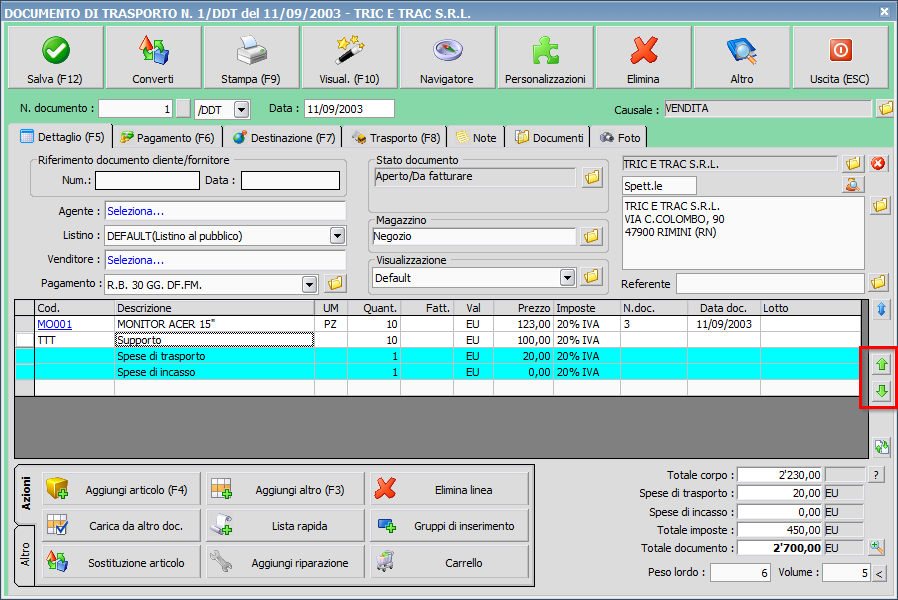The image size is (898, 600).
Task: Toggle checkbox on MONITOR ACER row
Action: coord(25,325)
